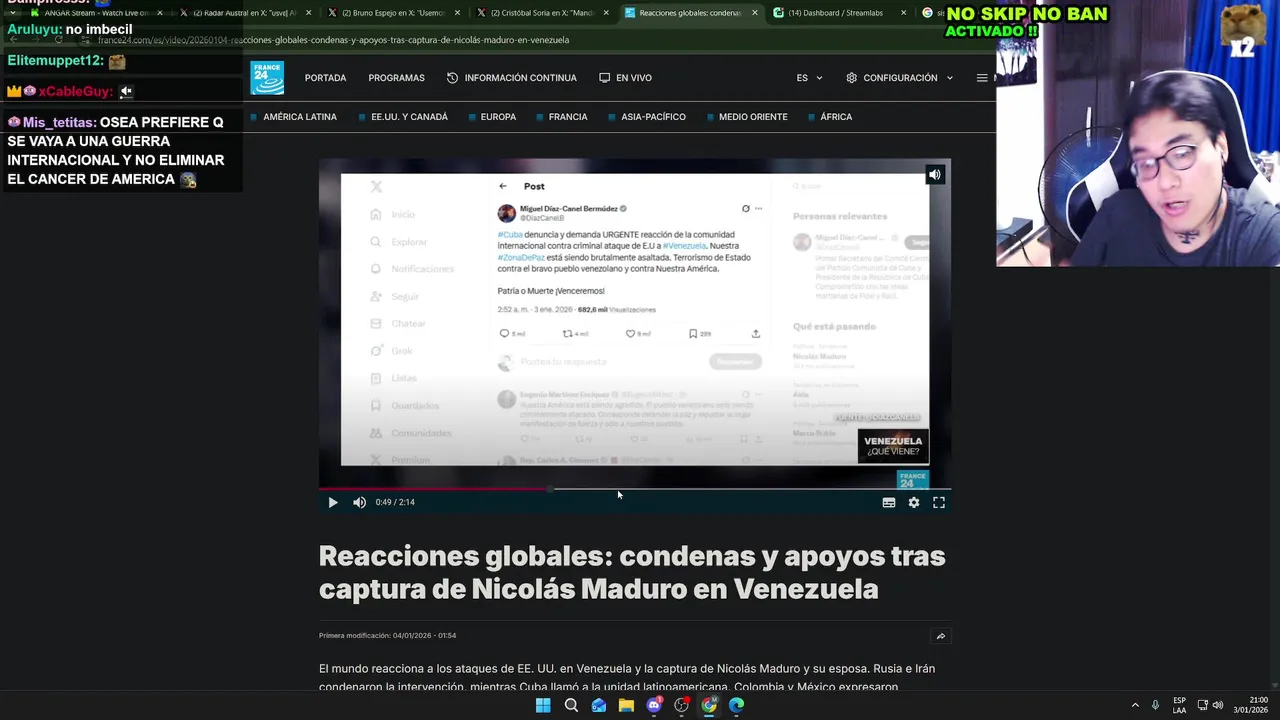The image size is (1280, 720).
Task: Mute video with the player volume icon
Action: pyautogui.click(x=359, y=502)
